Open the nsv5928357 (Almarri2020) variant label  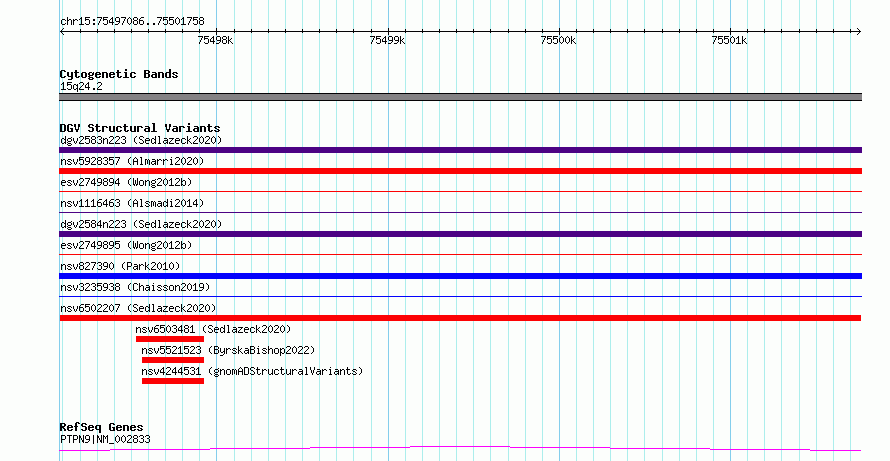click(132, 161)
